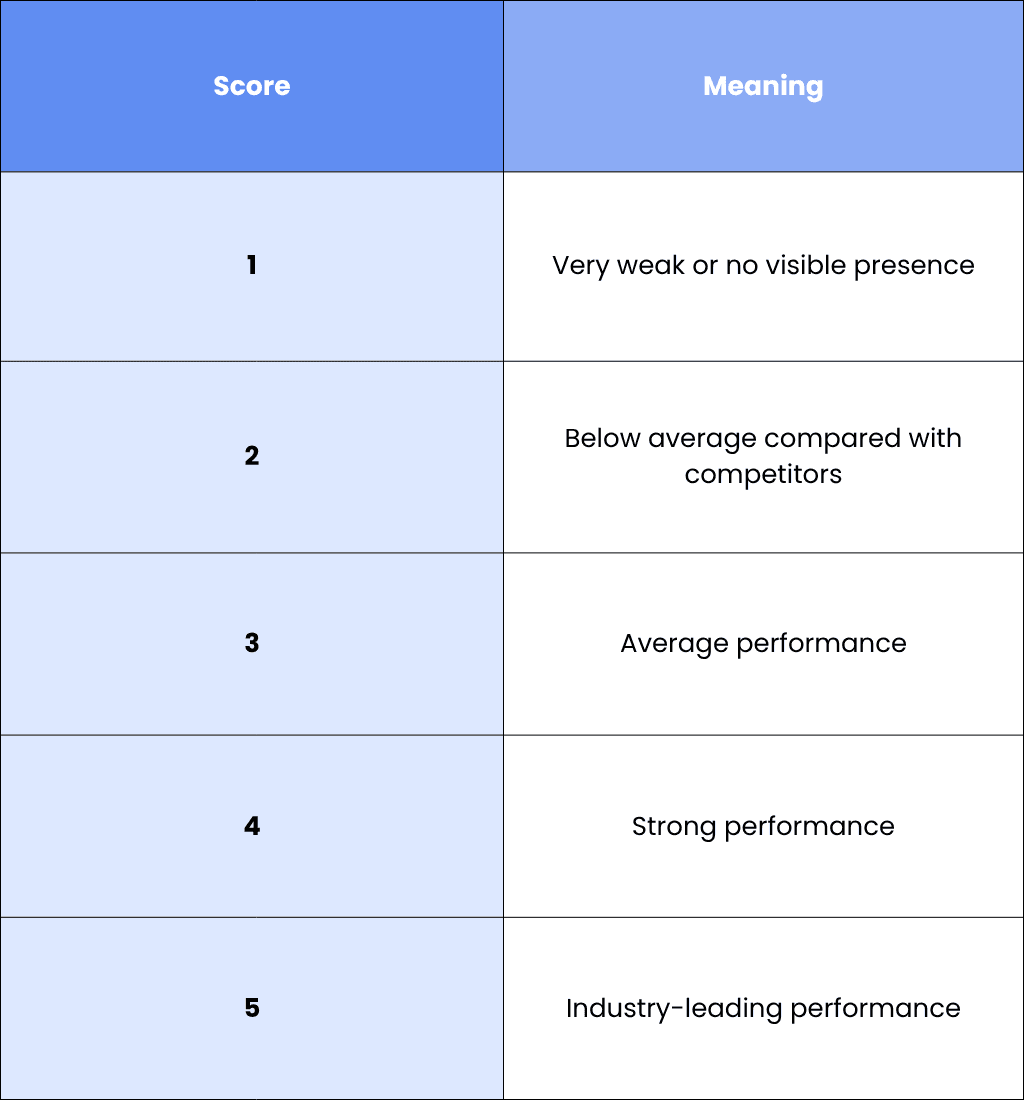1024x1100 pixels.
Task: Click 'Below average compared with' text line
Action: (x=763, y=438)
